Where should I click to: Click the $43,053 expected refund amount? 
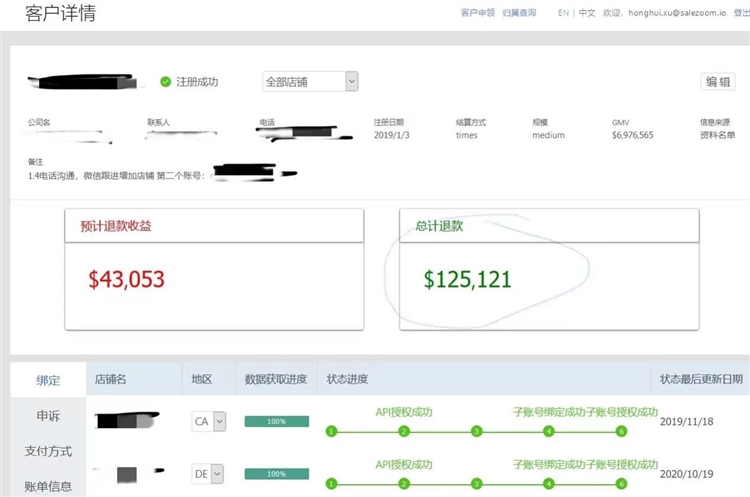coord(126,279)
